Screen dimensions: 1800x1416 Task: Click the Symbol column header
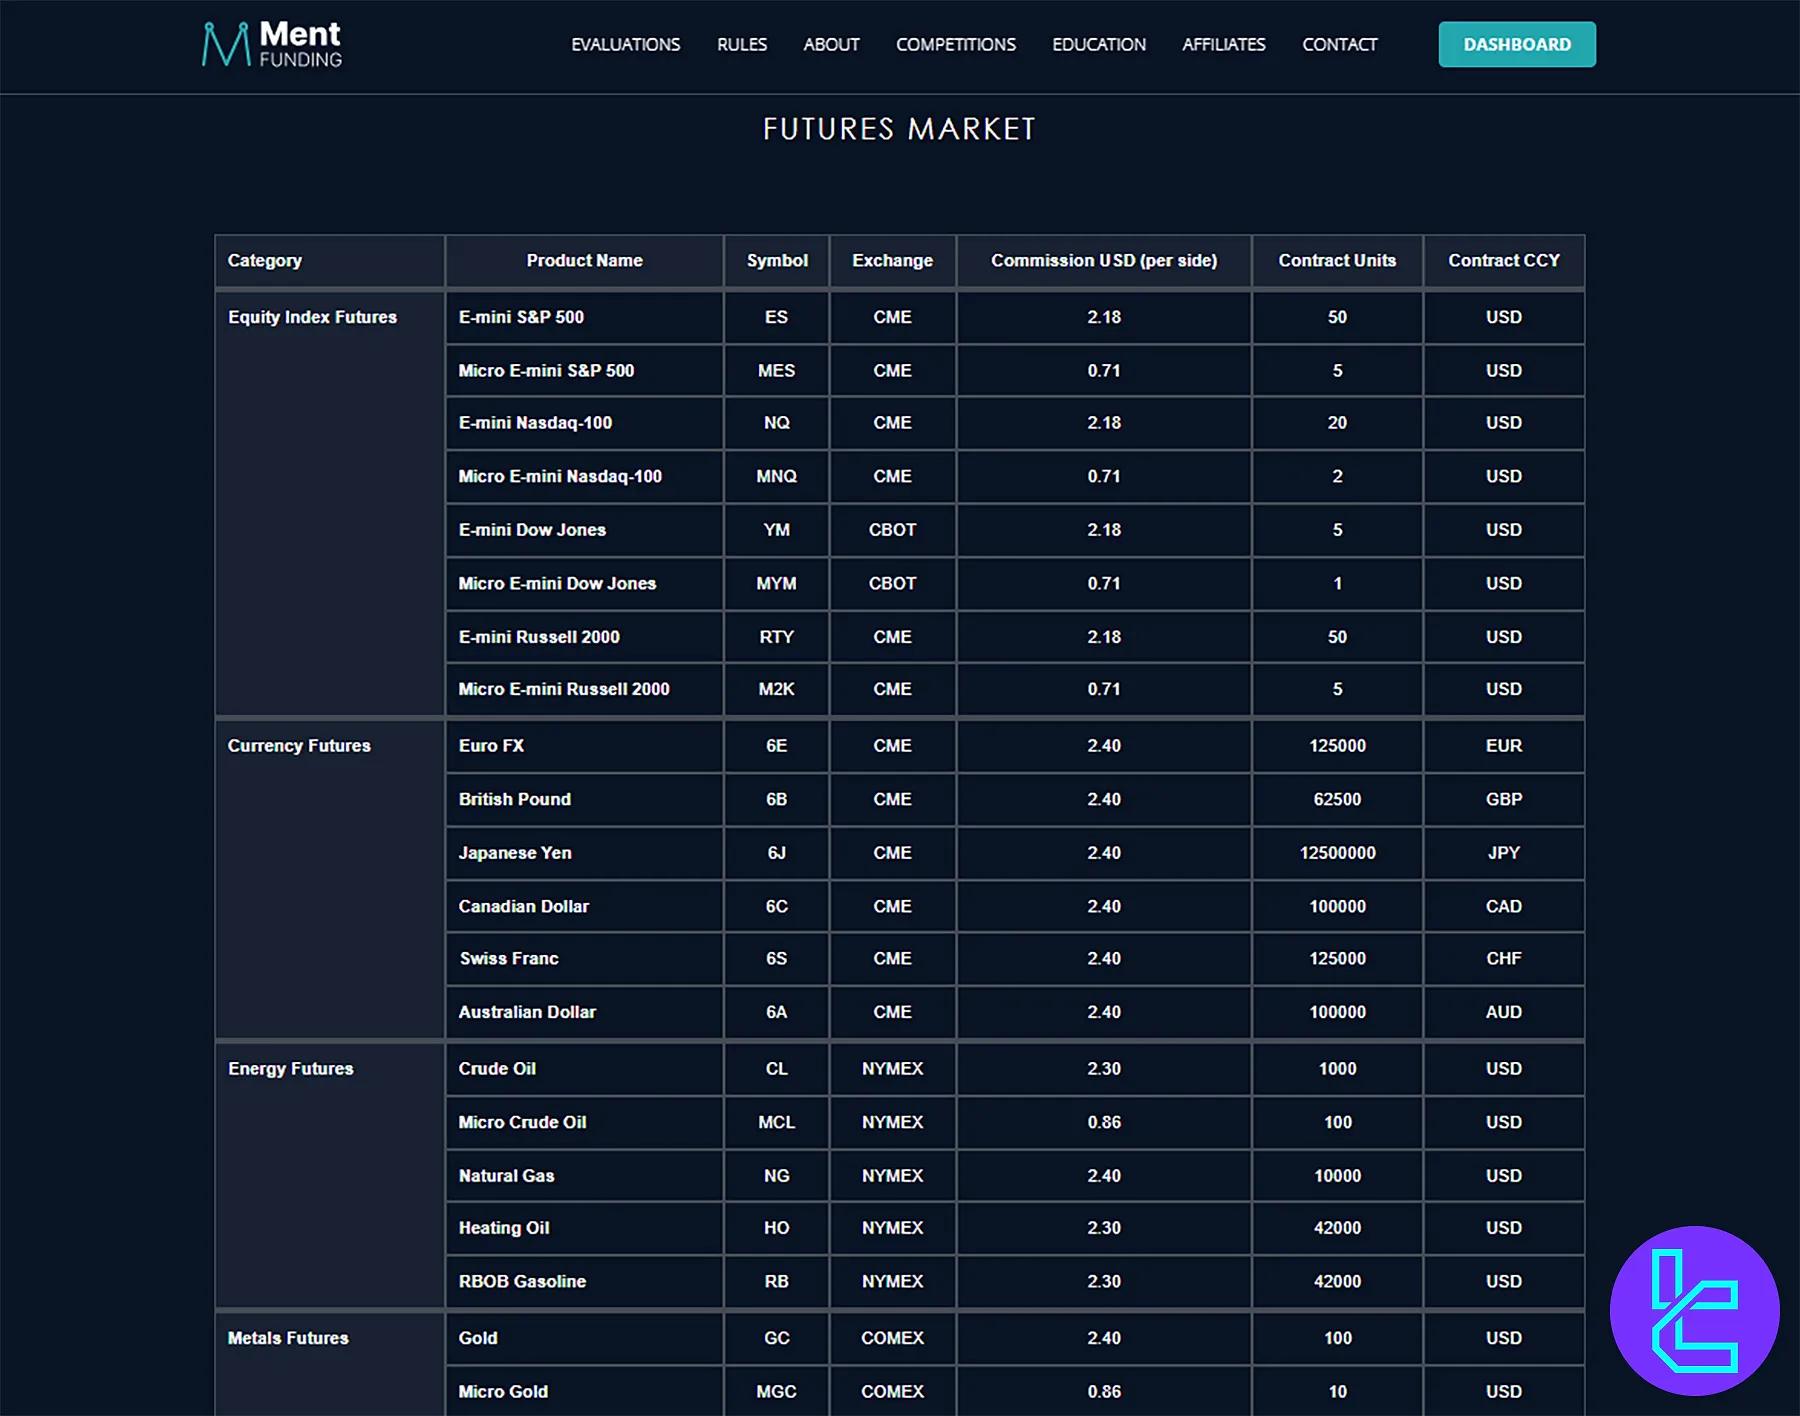777,261
